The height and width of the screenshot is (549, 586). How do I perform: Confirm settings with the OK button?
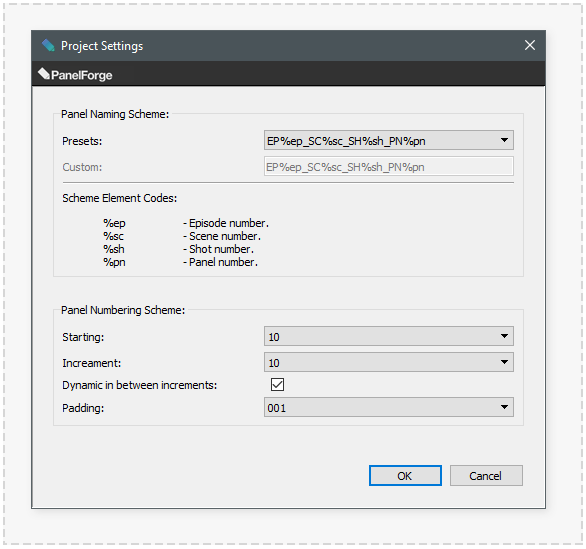click(x=405, y=475)
